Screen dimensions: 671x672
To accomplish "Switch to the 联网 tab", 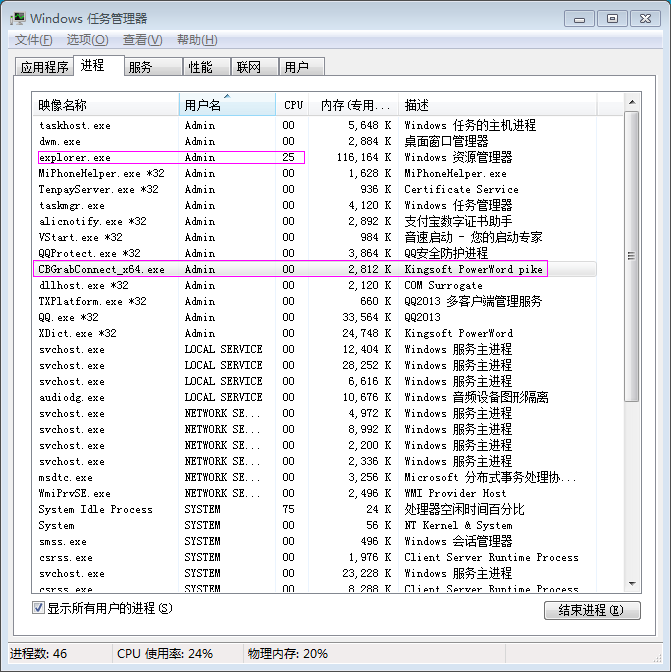I will 248,67.
